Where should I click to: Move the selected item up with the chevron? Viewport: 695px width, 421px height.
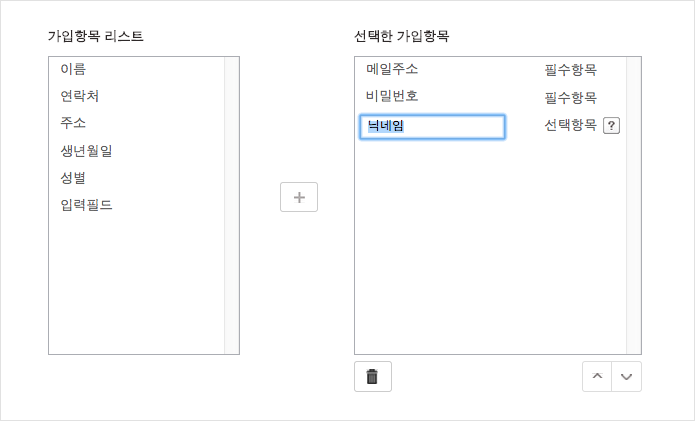[597, 377]
